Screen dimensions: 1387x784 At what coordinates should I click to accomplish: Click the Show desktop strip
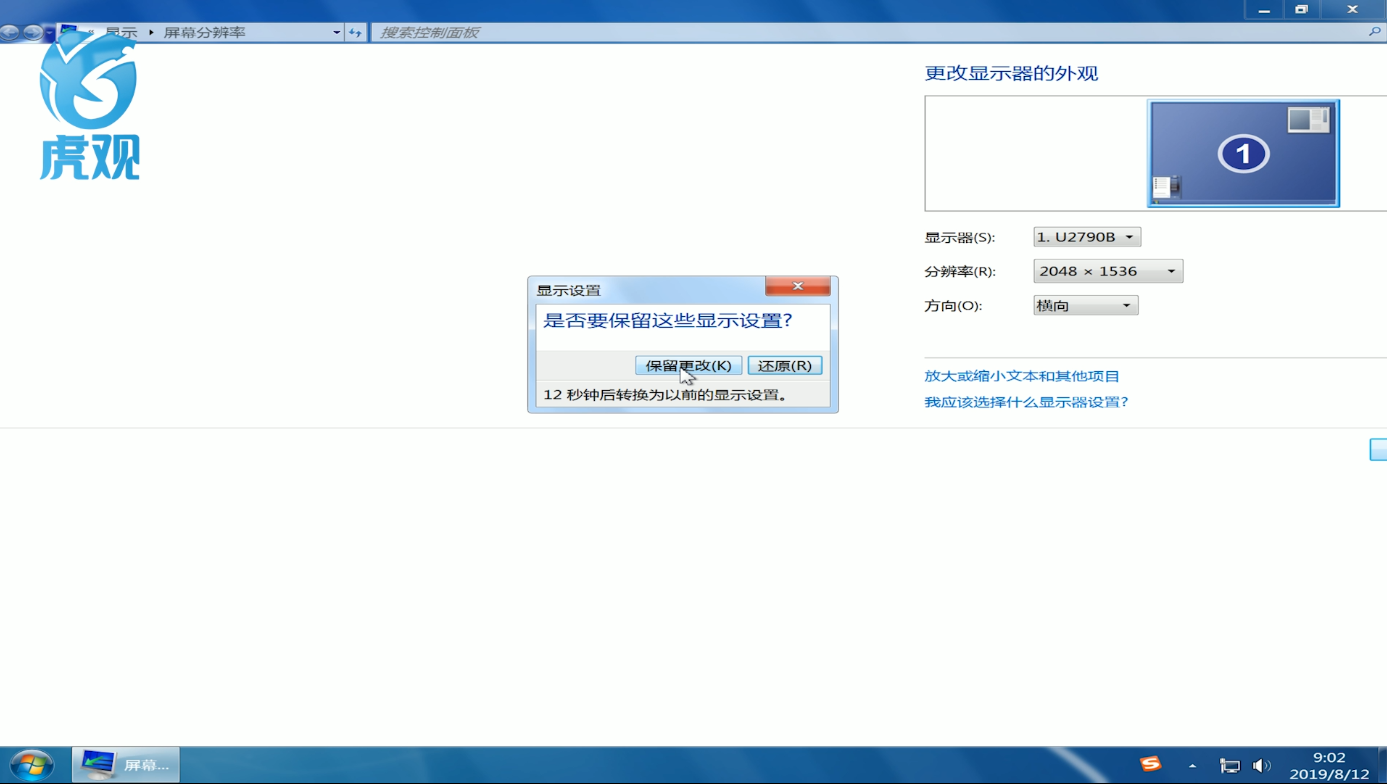[1382, 765]
